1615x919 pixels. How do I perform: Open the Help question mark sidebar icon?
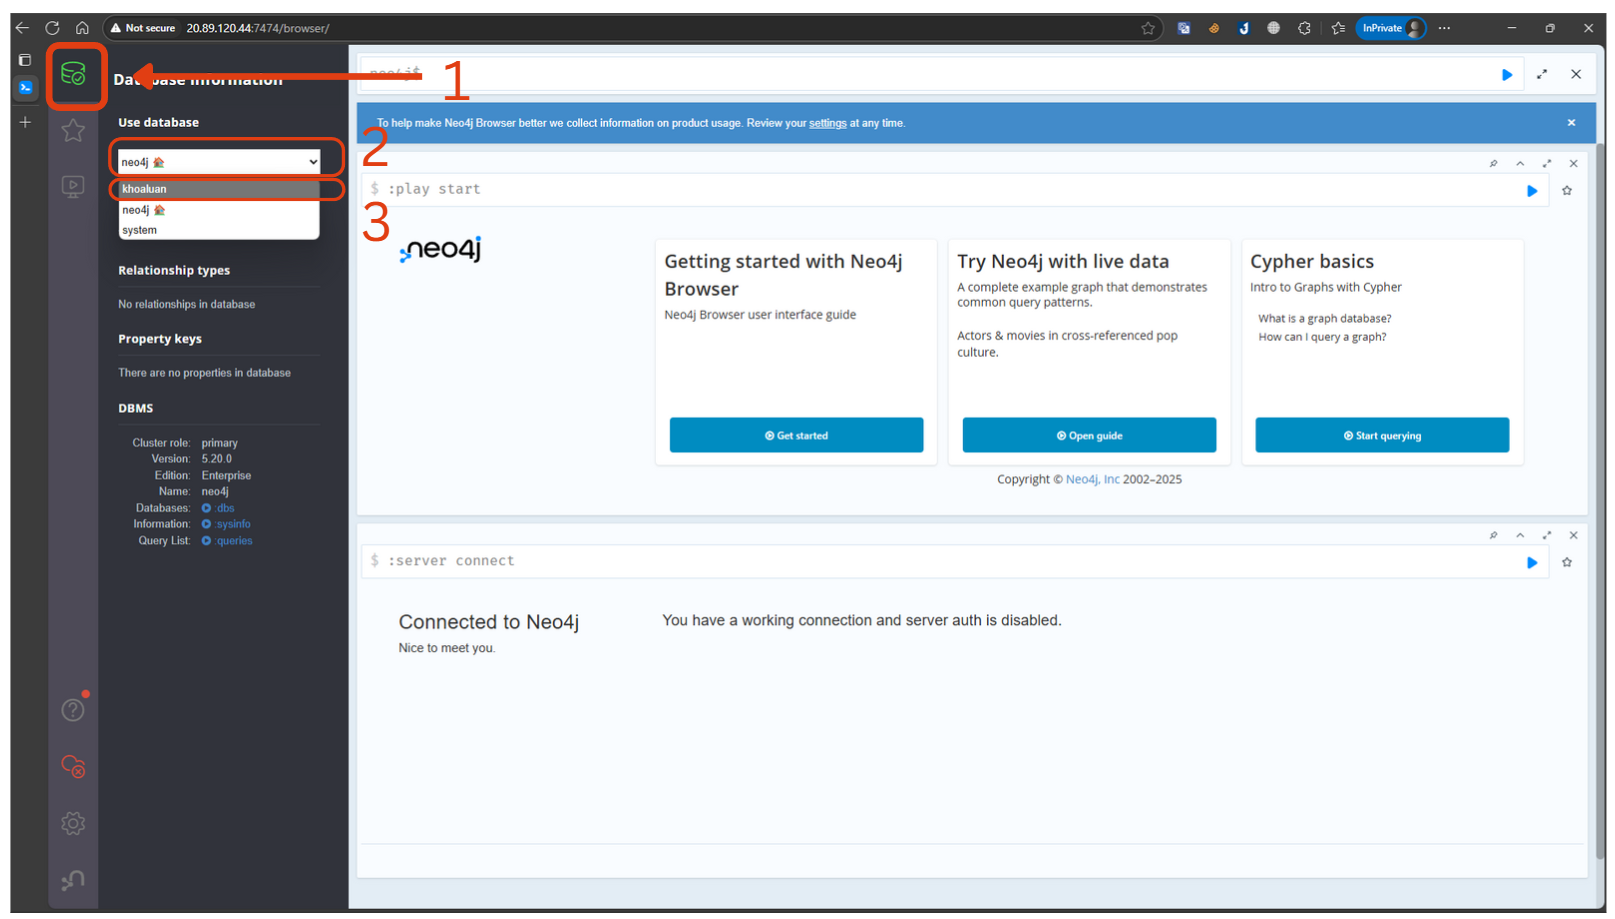[x=73, y=710]
